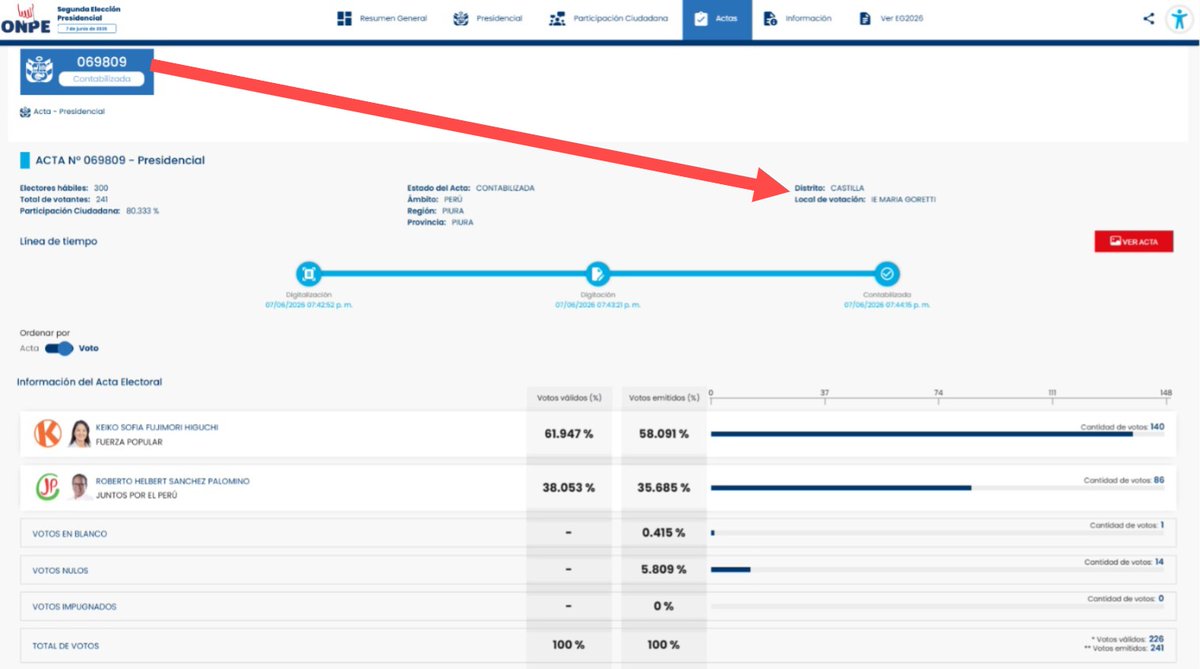
Task: Click the VOTOS EN BLANCO row label
Action: (70, 533)
